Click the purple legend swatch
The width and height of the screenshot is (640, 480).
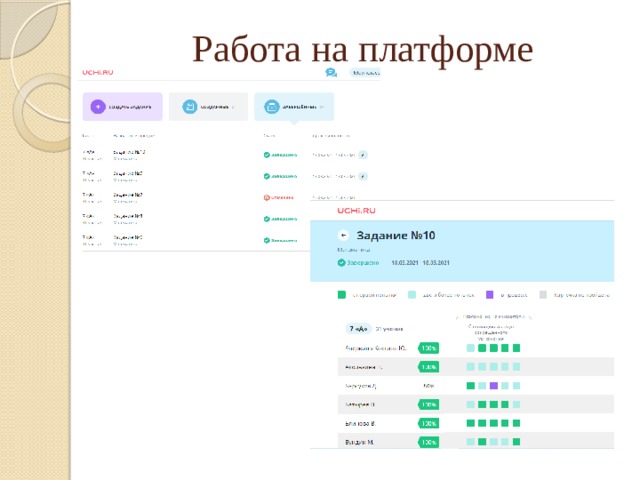coord(490,295)
